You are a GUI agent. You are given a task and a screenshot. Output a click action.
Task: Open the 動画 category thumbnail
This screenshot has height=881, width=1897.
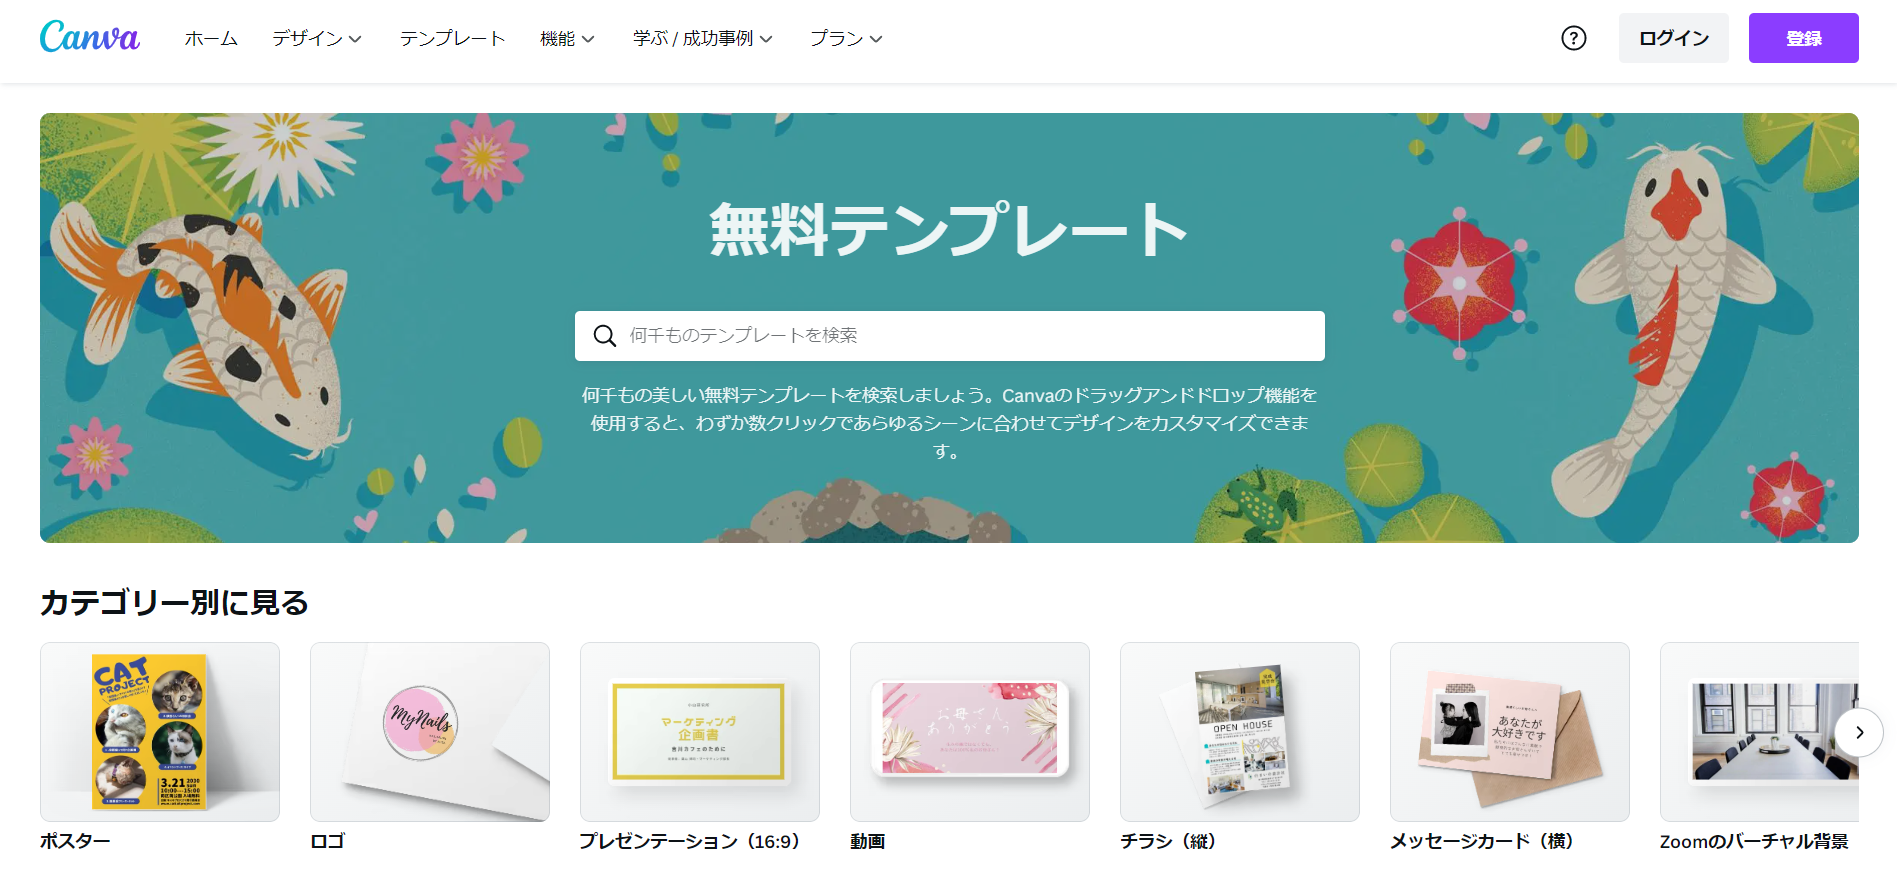click(970, 732)
